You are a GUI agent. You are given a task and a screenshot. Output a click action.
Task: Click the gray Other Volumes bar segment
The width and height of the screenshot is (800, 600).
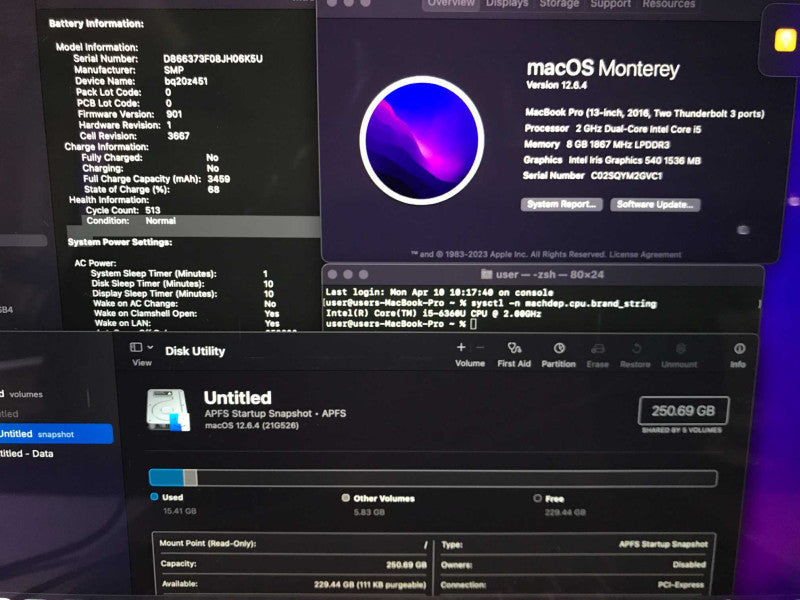190,478
